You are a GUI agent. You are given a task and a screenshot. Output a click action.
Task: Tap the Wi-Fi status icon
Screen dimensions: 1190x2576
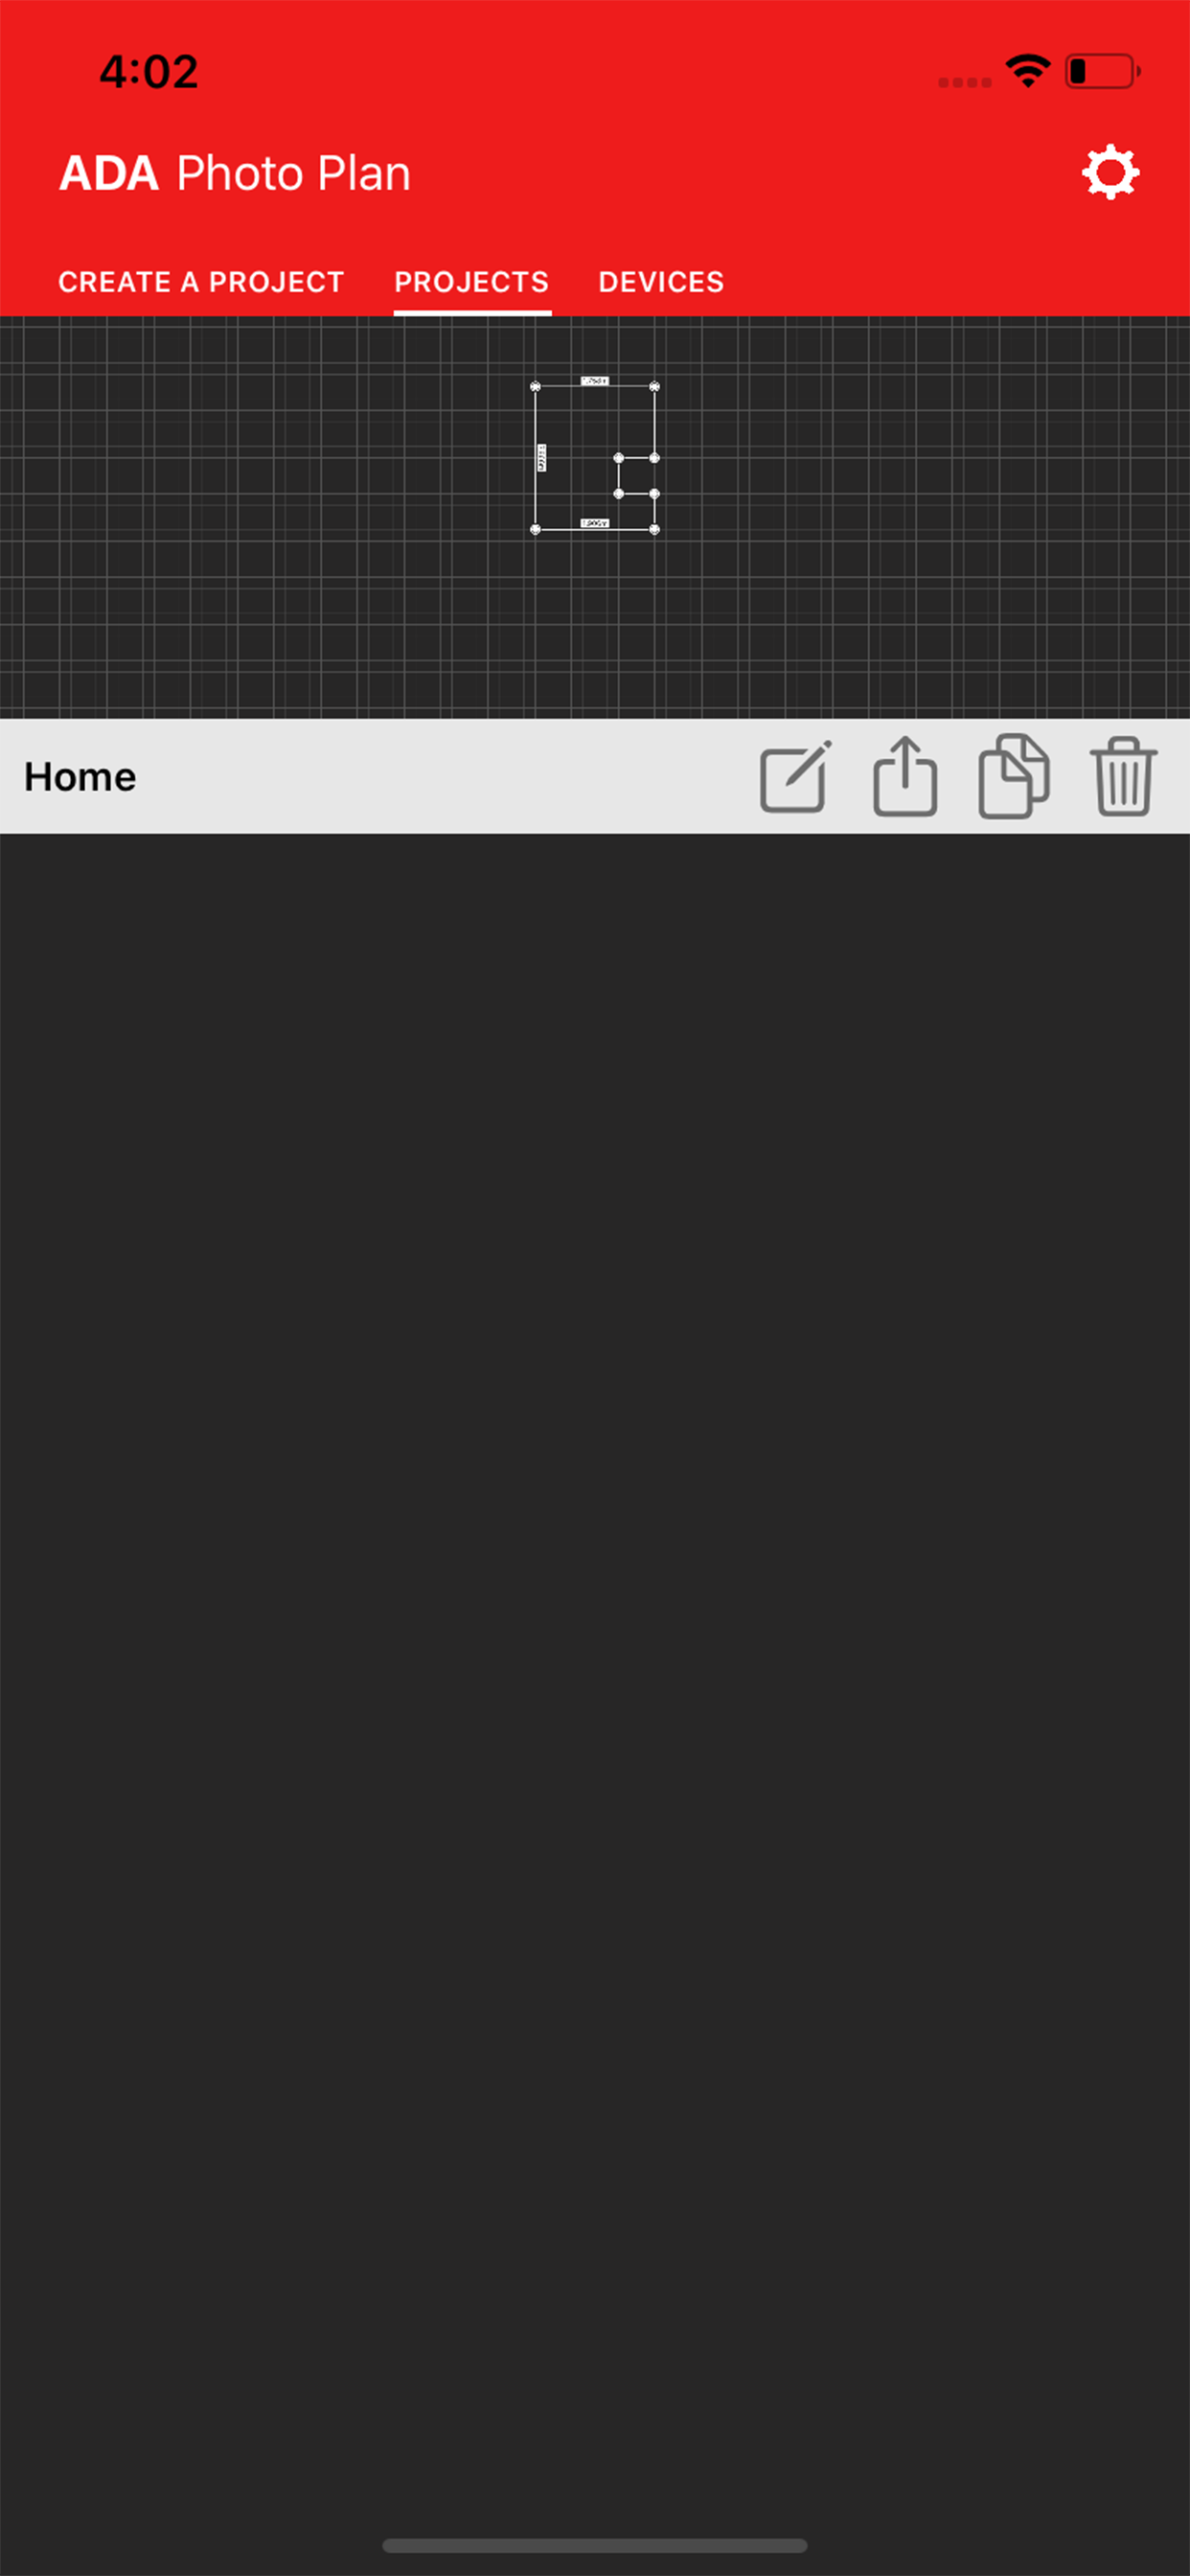(1028, 71)
